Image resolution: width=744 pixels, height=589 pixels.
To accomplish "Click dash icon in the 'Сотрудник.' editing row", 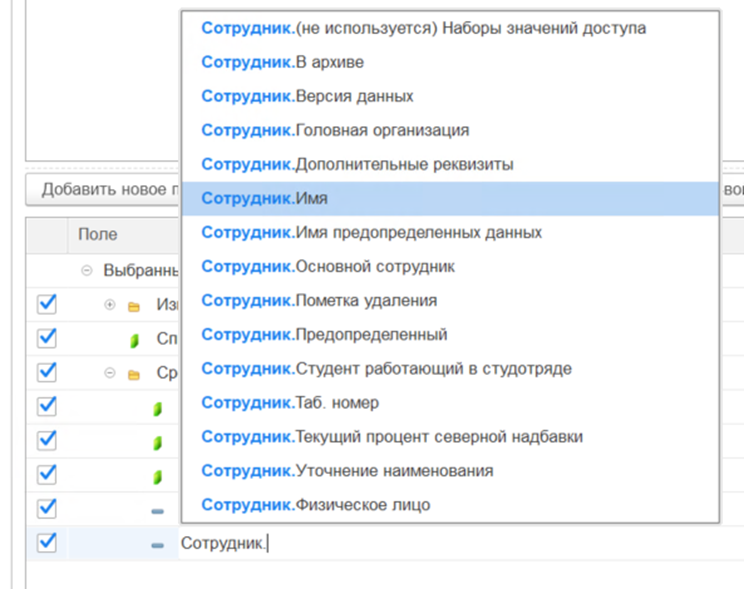I will point(157,545).
